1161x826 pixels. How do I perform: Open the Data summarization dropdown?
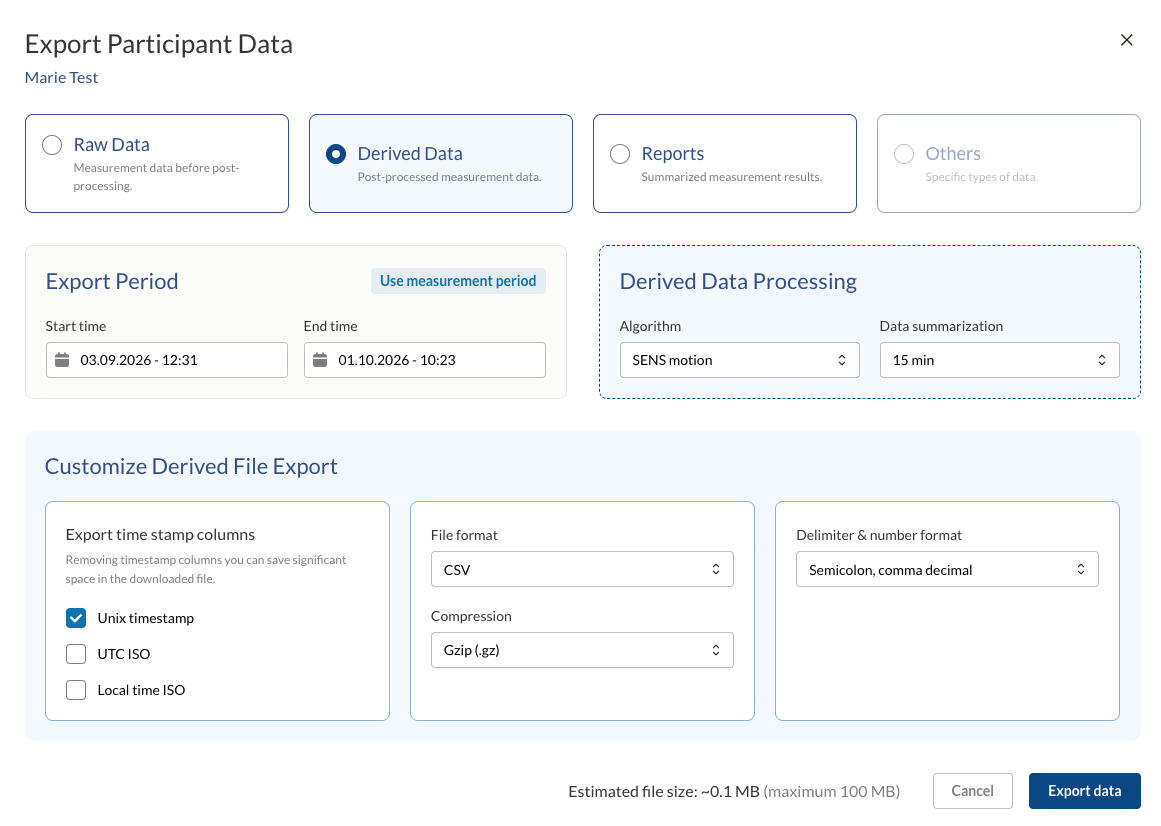click(x=999, y=360)
